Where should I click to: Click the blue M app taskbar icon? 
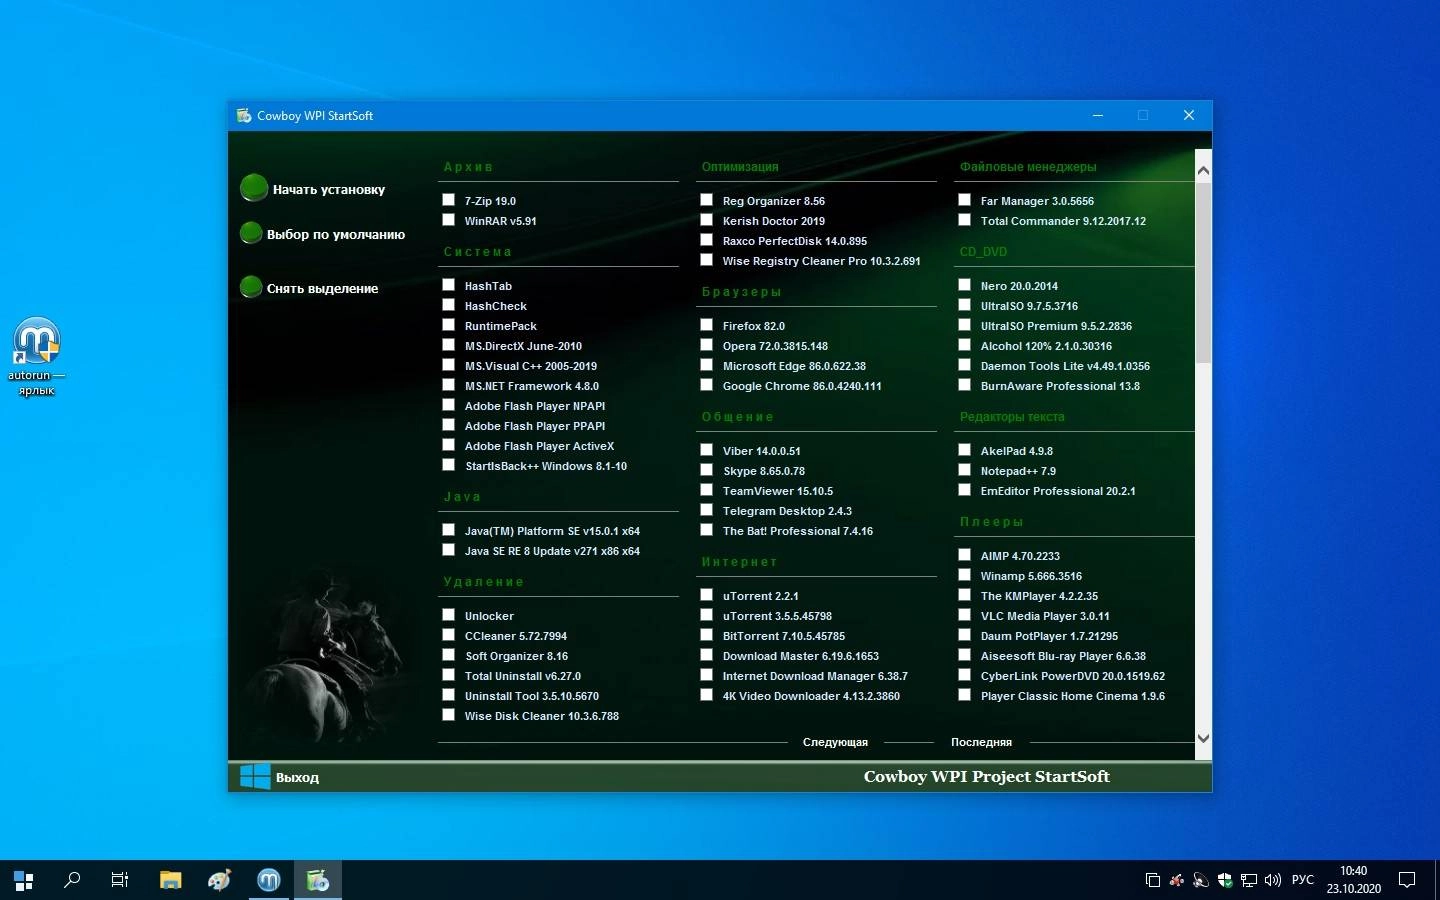click(269, 880)
